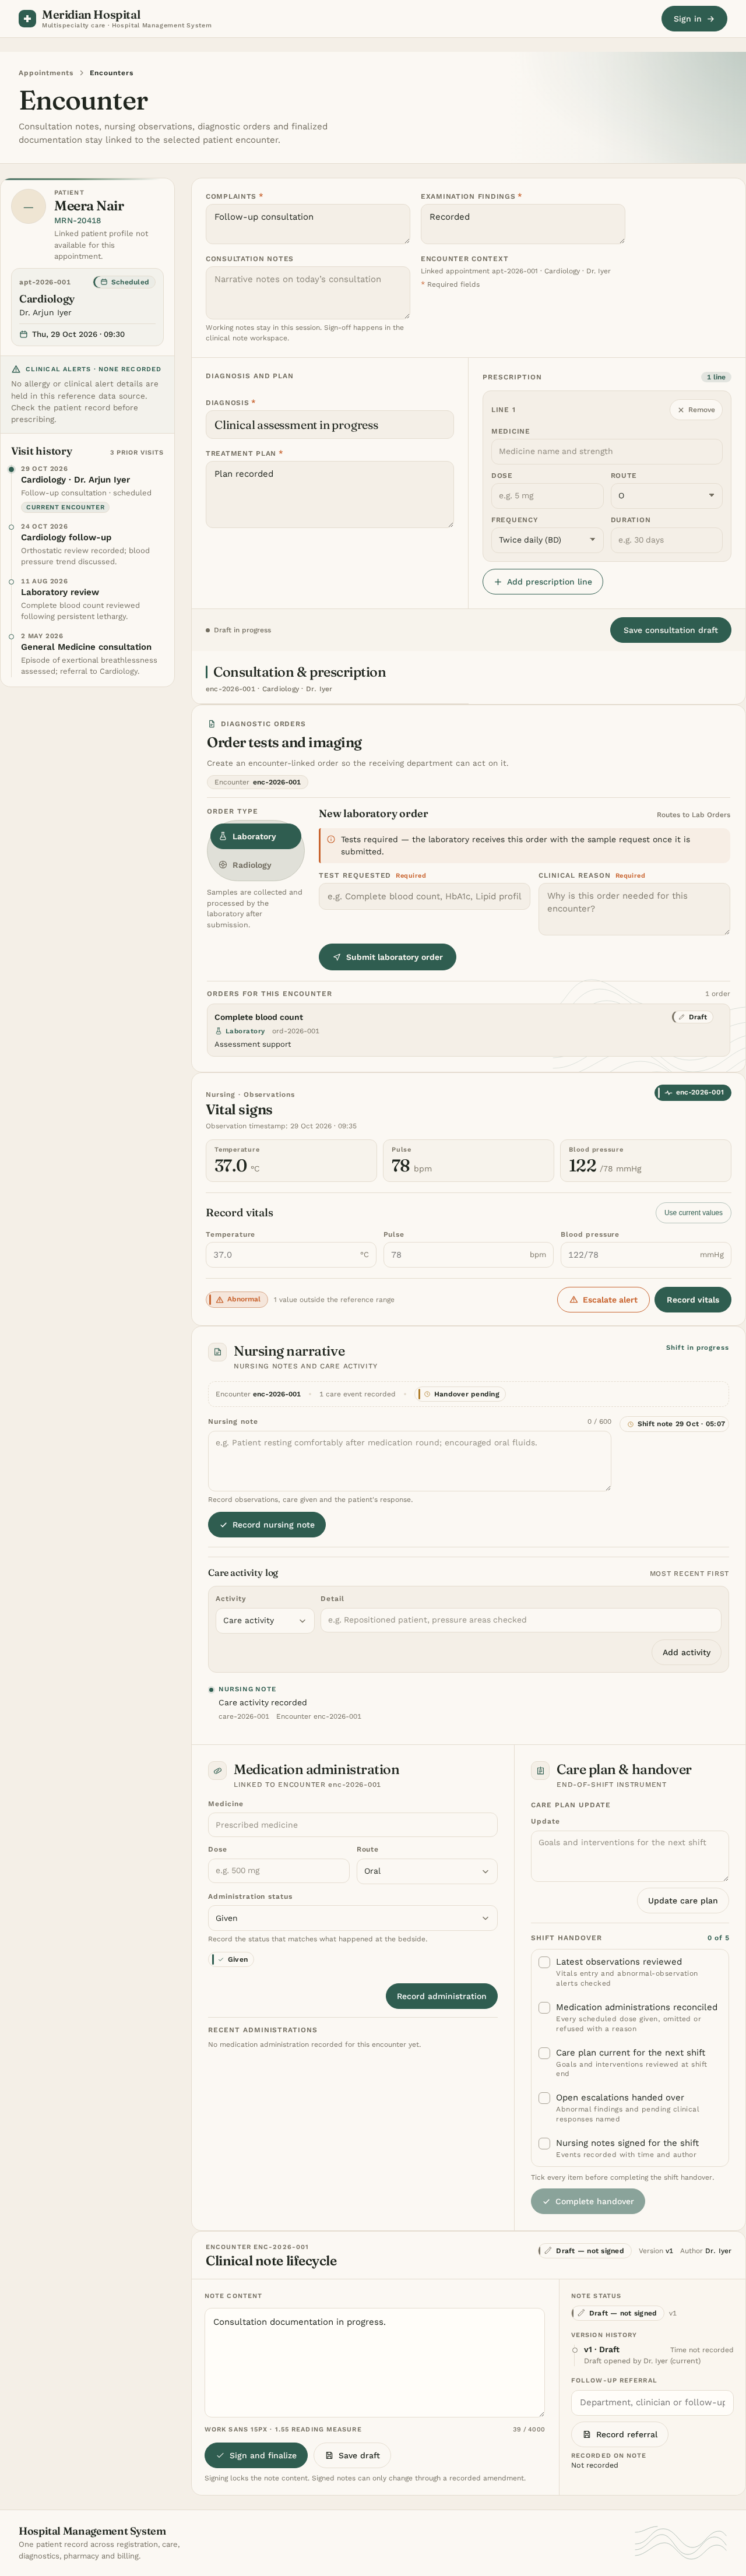Click the Sign in button
746x2576 pixels.
[694, 19]
